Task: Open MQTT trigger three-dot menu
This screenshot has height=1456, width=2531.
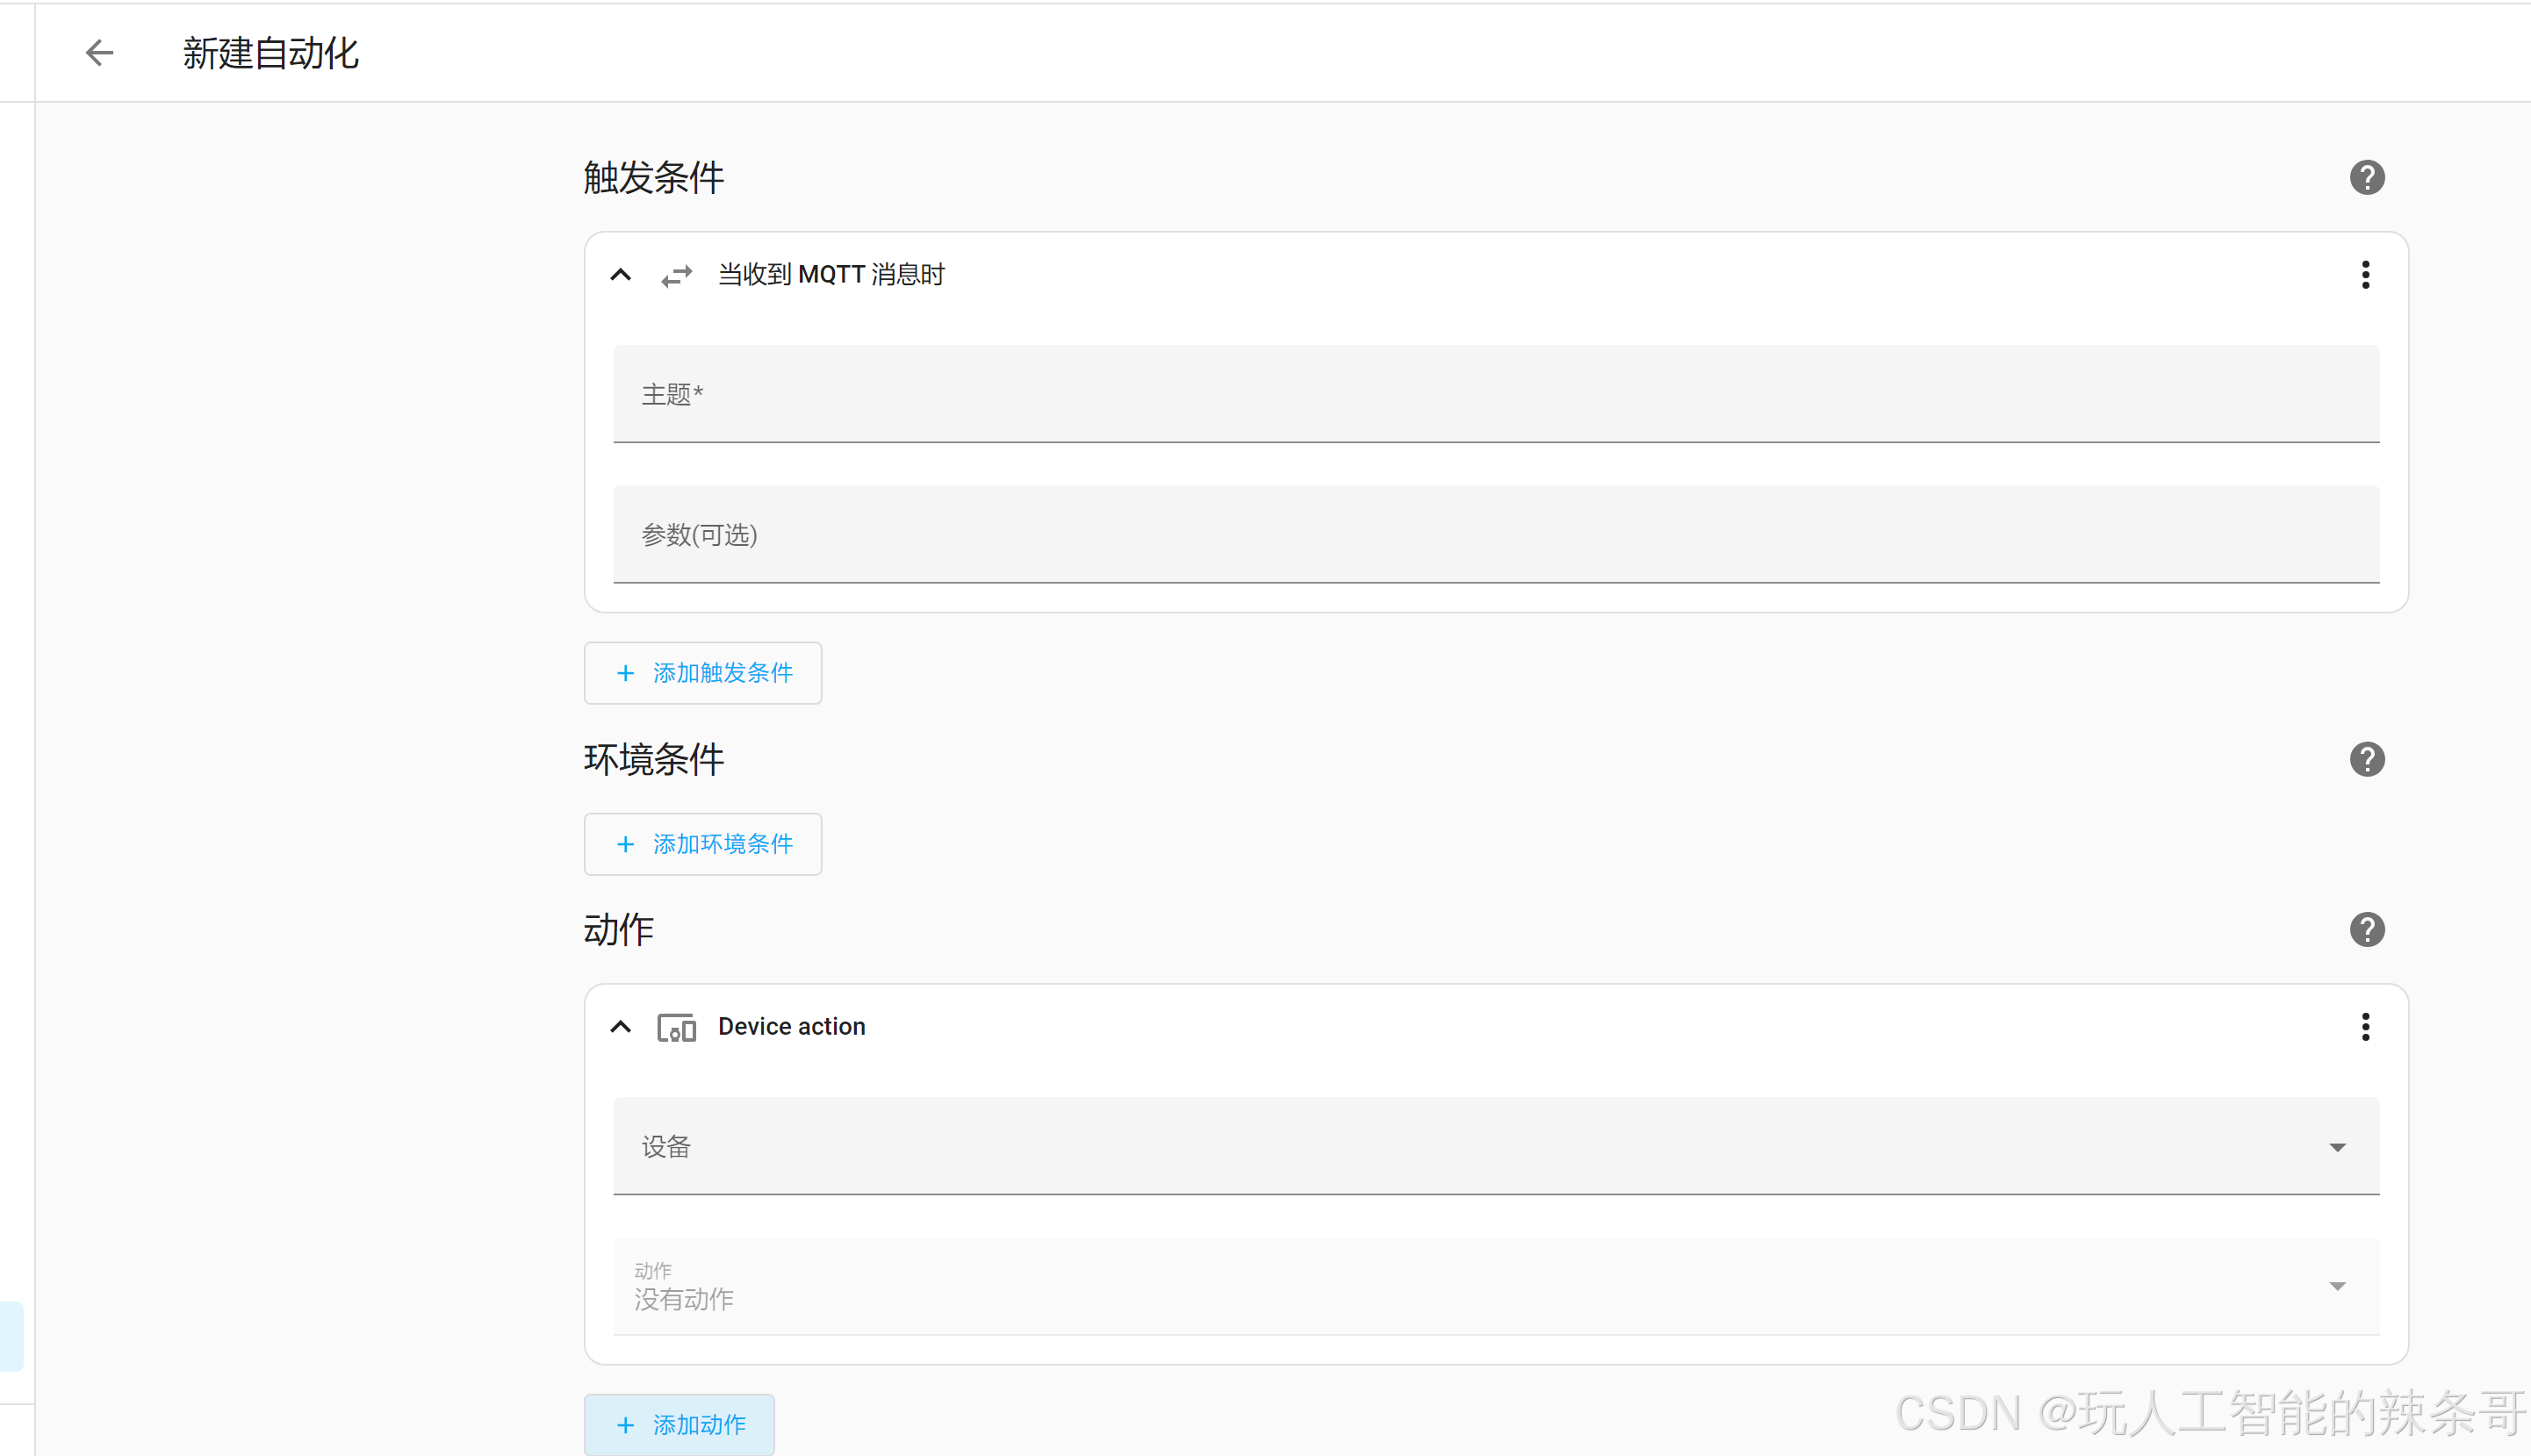Action: pos(2365,275)
